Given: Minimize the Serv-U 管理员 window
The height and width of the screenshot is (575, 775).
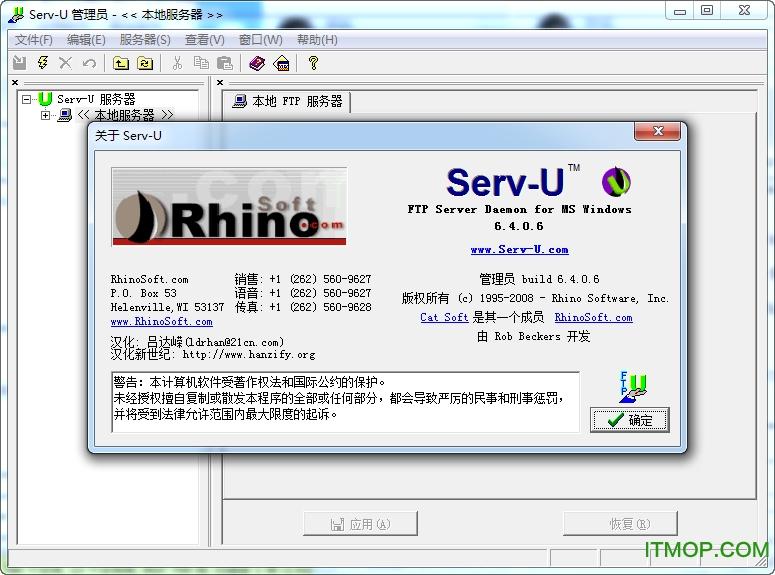Looking at the screenshot, I should (680, 10).
